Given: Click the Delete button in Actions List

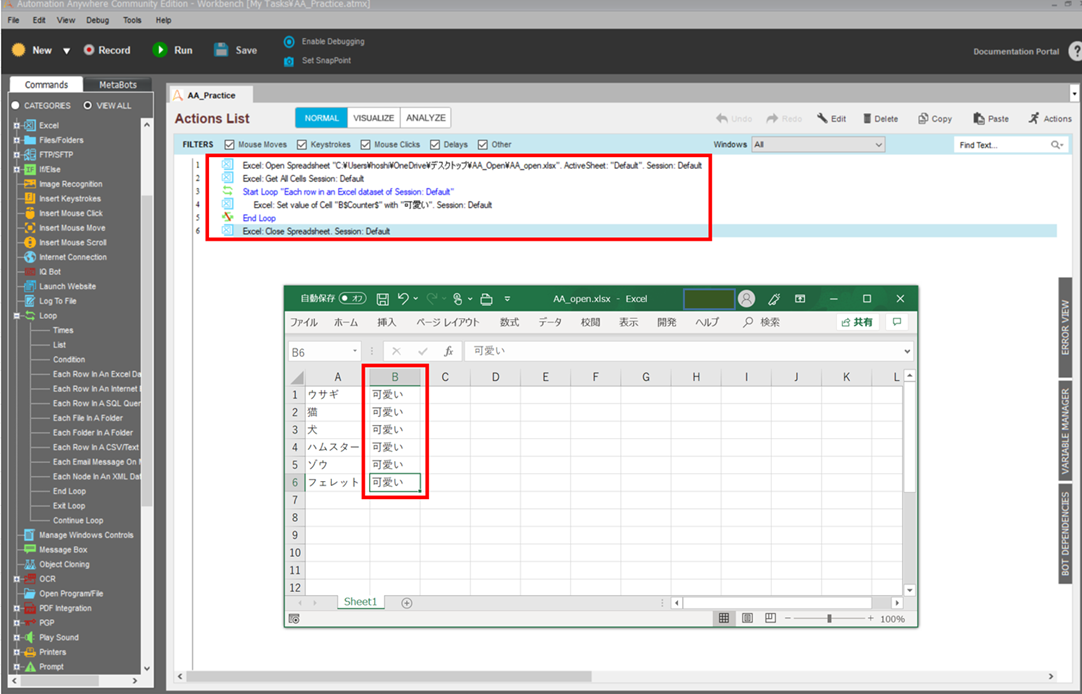Looking at the screenshot, I should point(881,119).
